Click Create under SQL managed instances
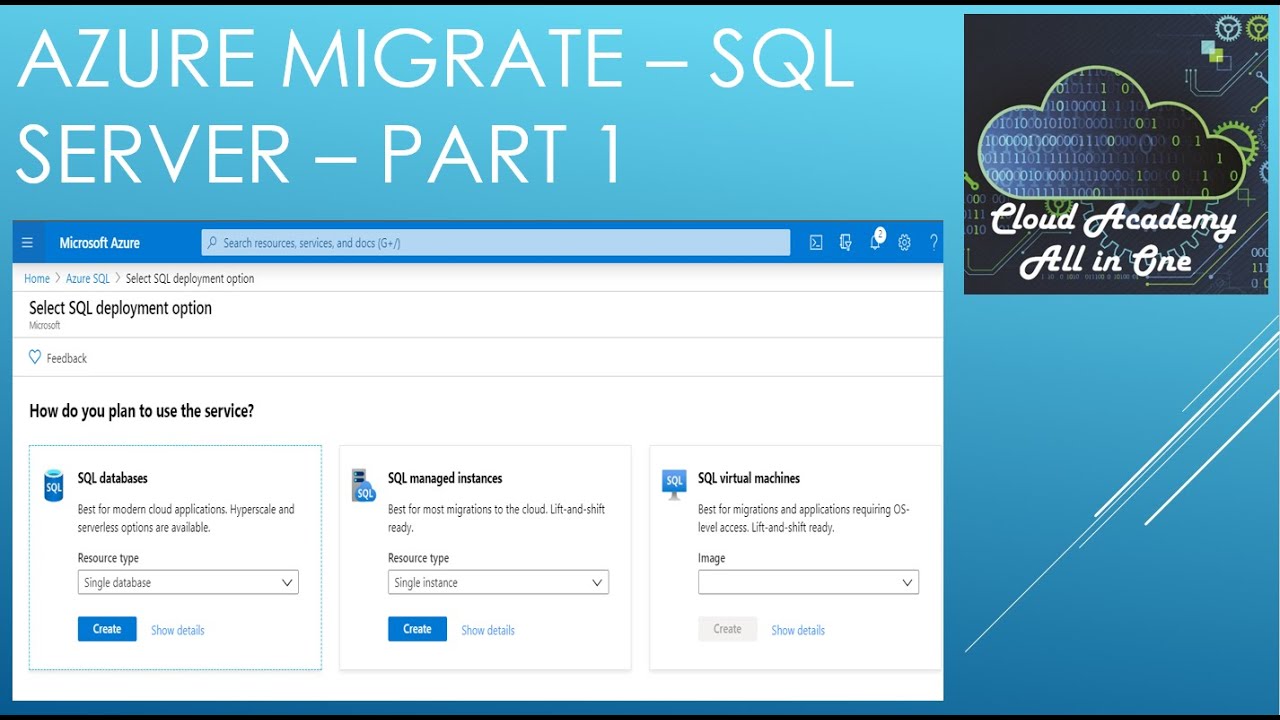 click(x=417, y=629)
